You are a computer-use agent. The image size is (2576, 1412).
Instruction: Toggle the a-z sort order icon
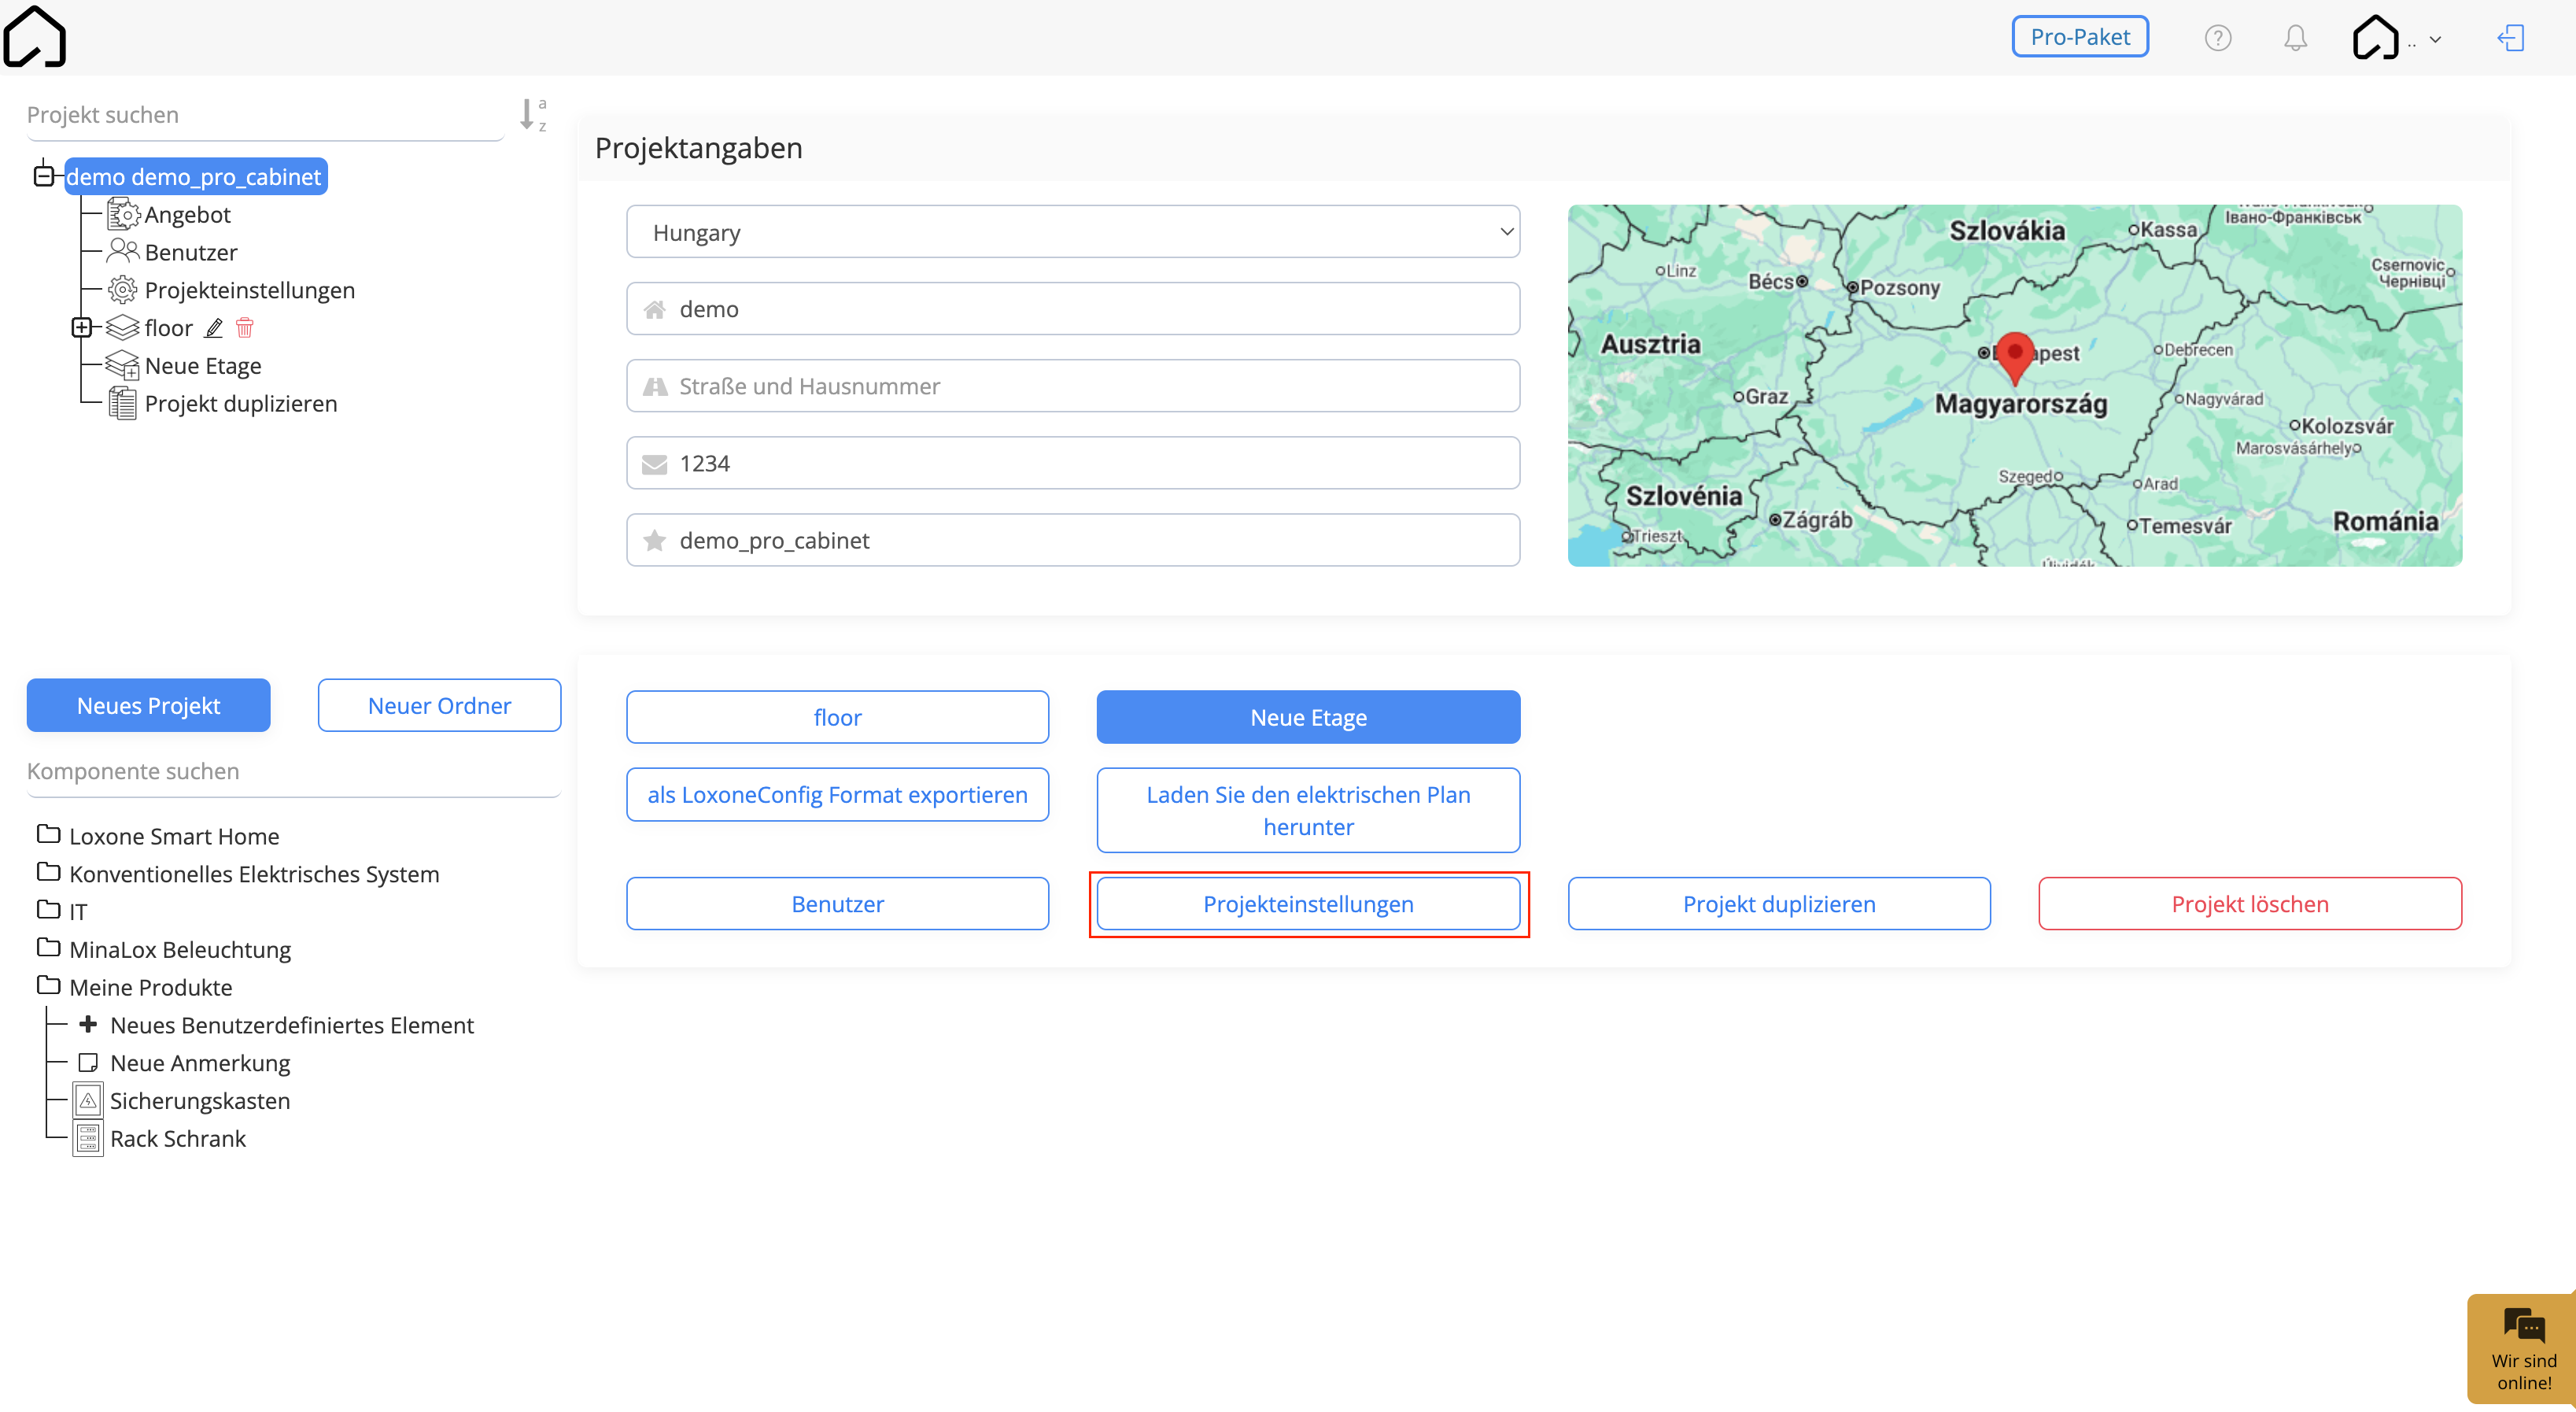tap(532, 114)
